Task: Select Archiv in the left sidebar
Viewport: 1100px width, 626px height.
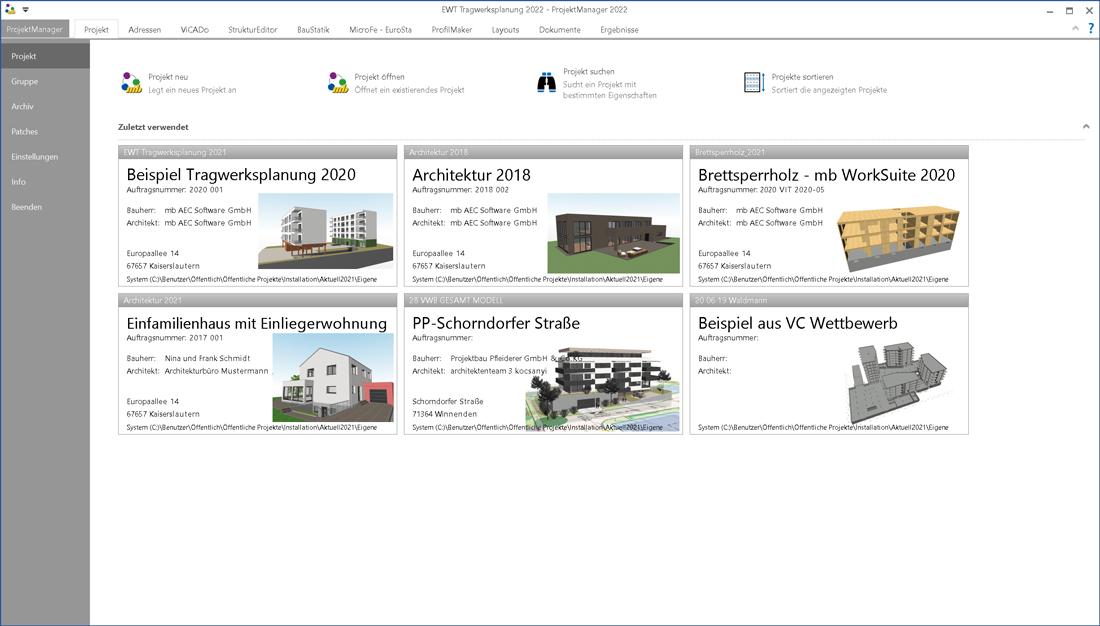Action: (45, 107)
